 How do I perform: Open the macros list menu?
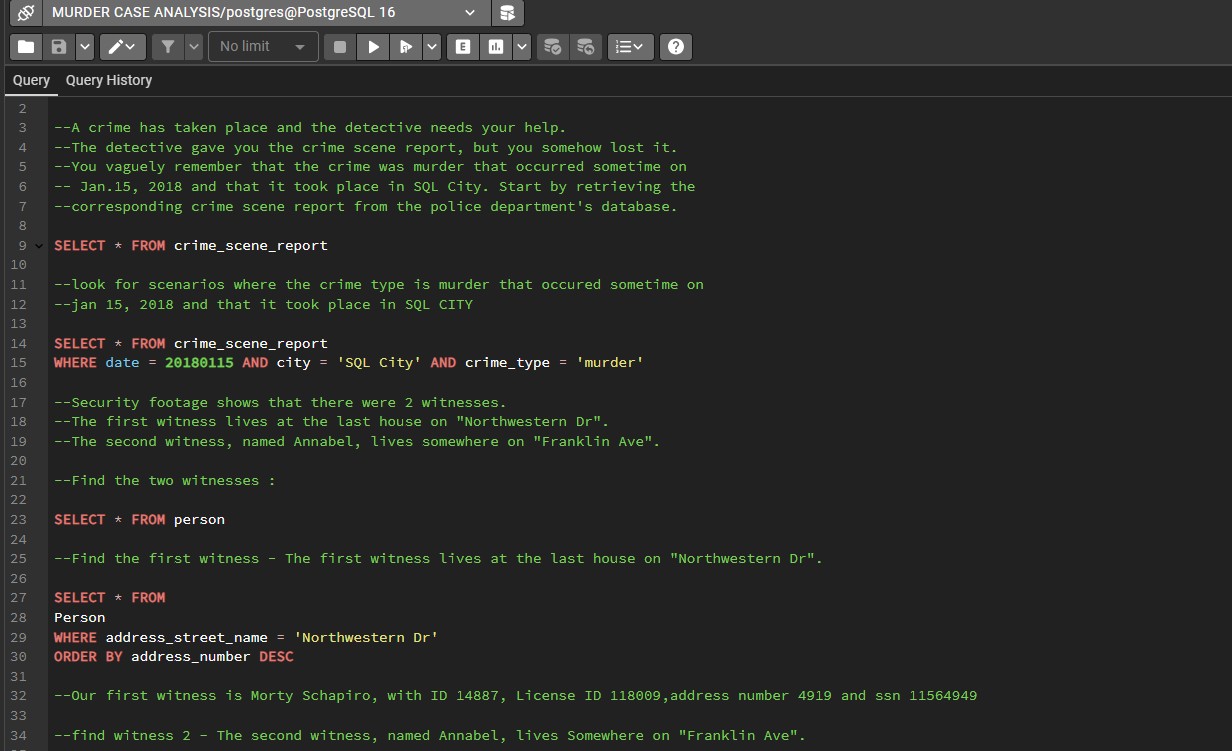point(630,47)
